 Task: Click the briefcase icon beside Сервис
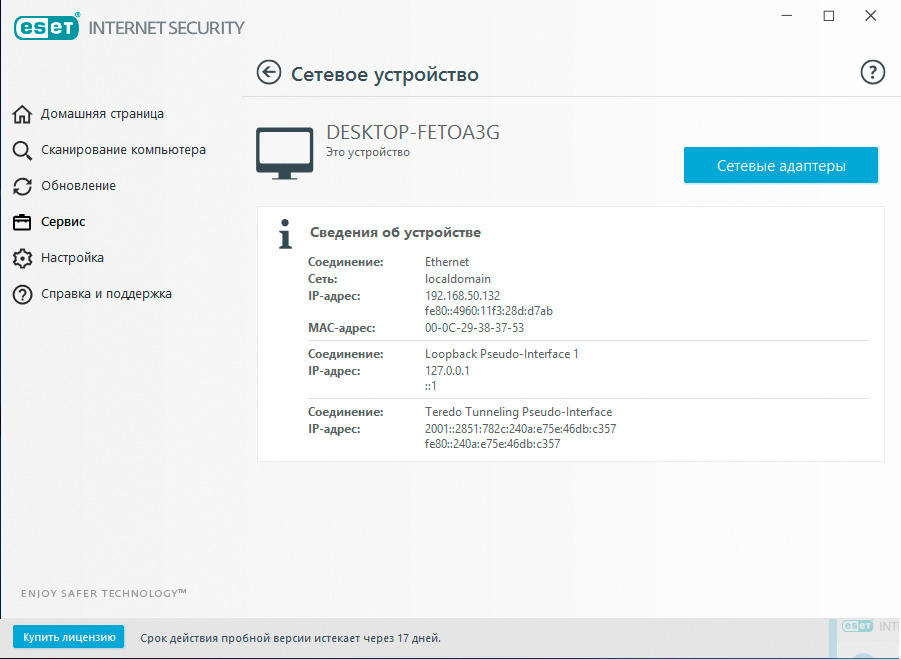coord(22,222)
